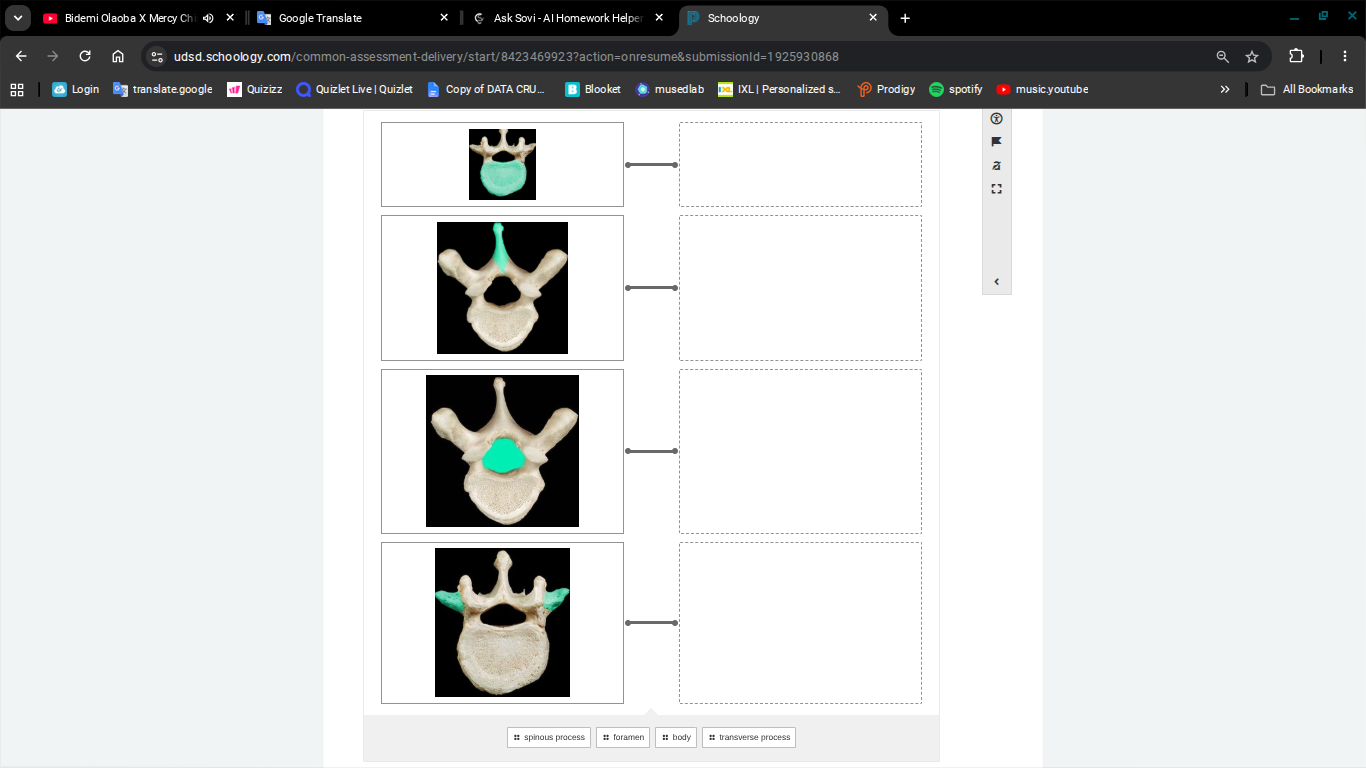This screenshot has height=768, width=1366.
Task: Toggle the answer eliminator strikethrough tool
Action: (996, 165)
